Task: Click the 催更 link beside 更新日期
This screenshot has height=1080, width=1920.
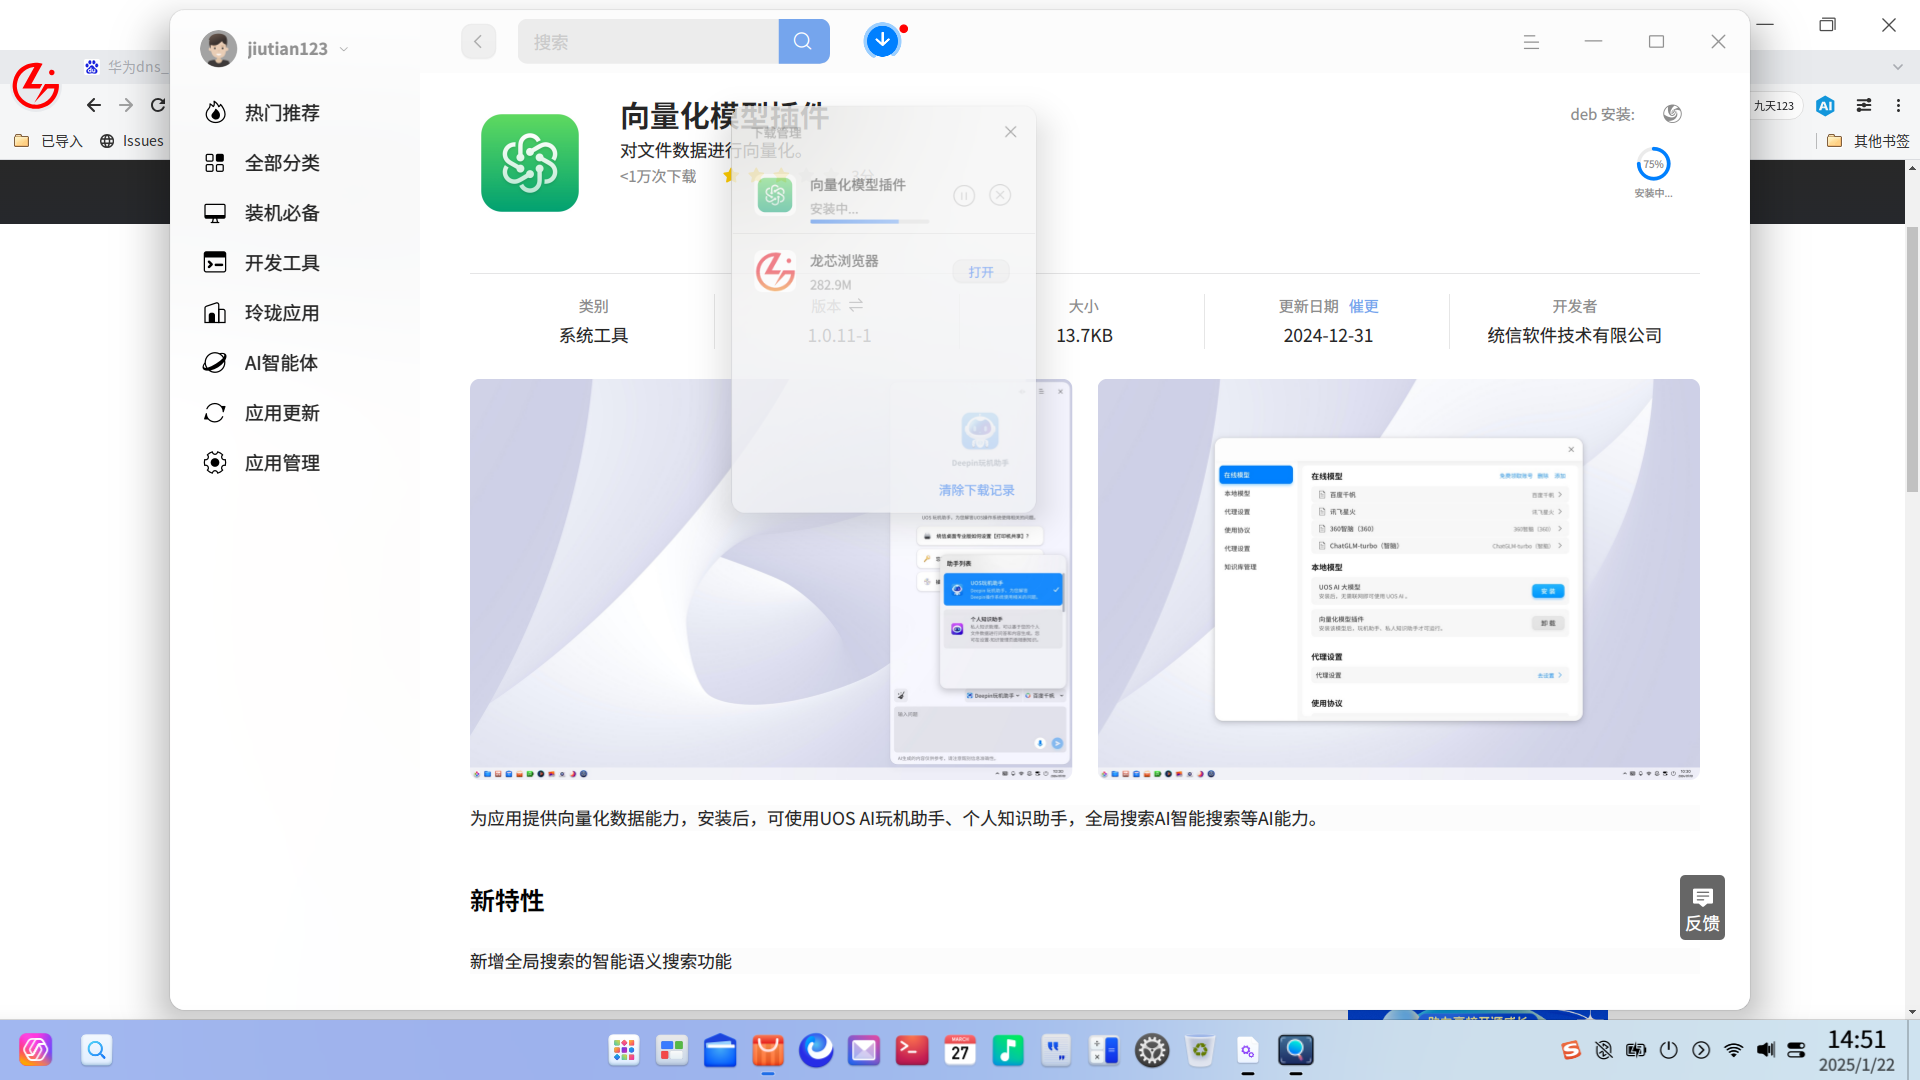Action: tap(1363, 306)
